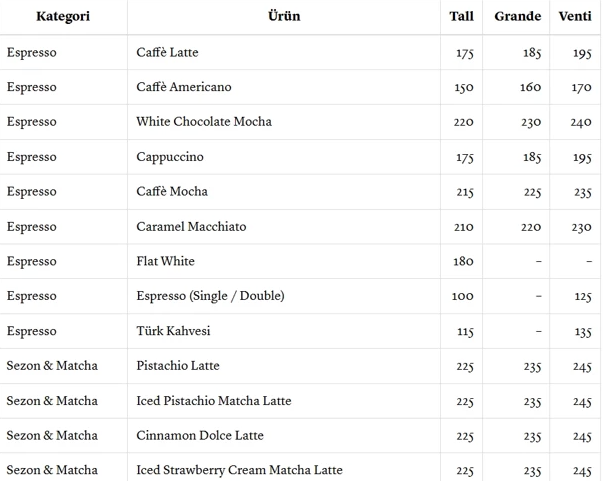Click the Kategori column header
611x491 pixels.
pyautogui.click(x=62, y=16)
